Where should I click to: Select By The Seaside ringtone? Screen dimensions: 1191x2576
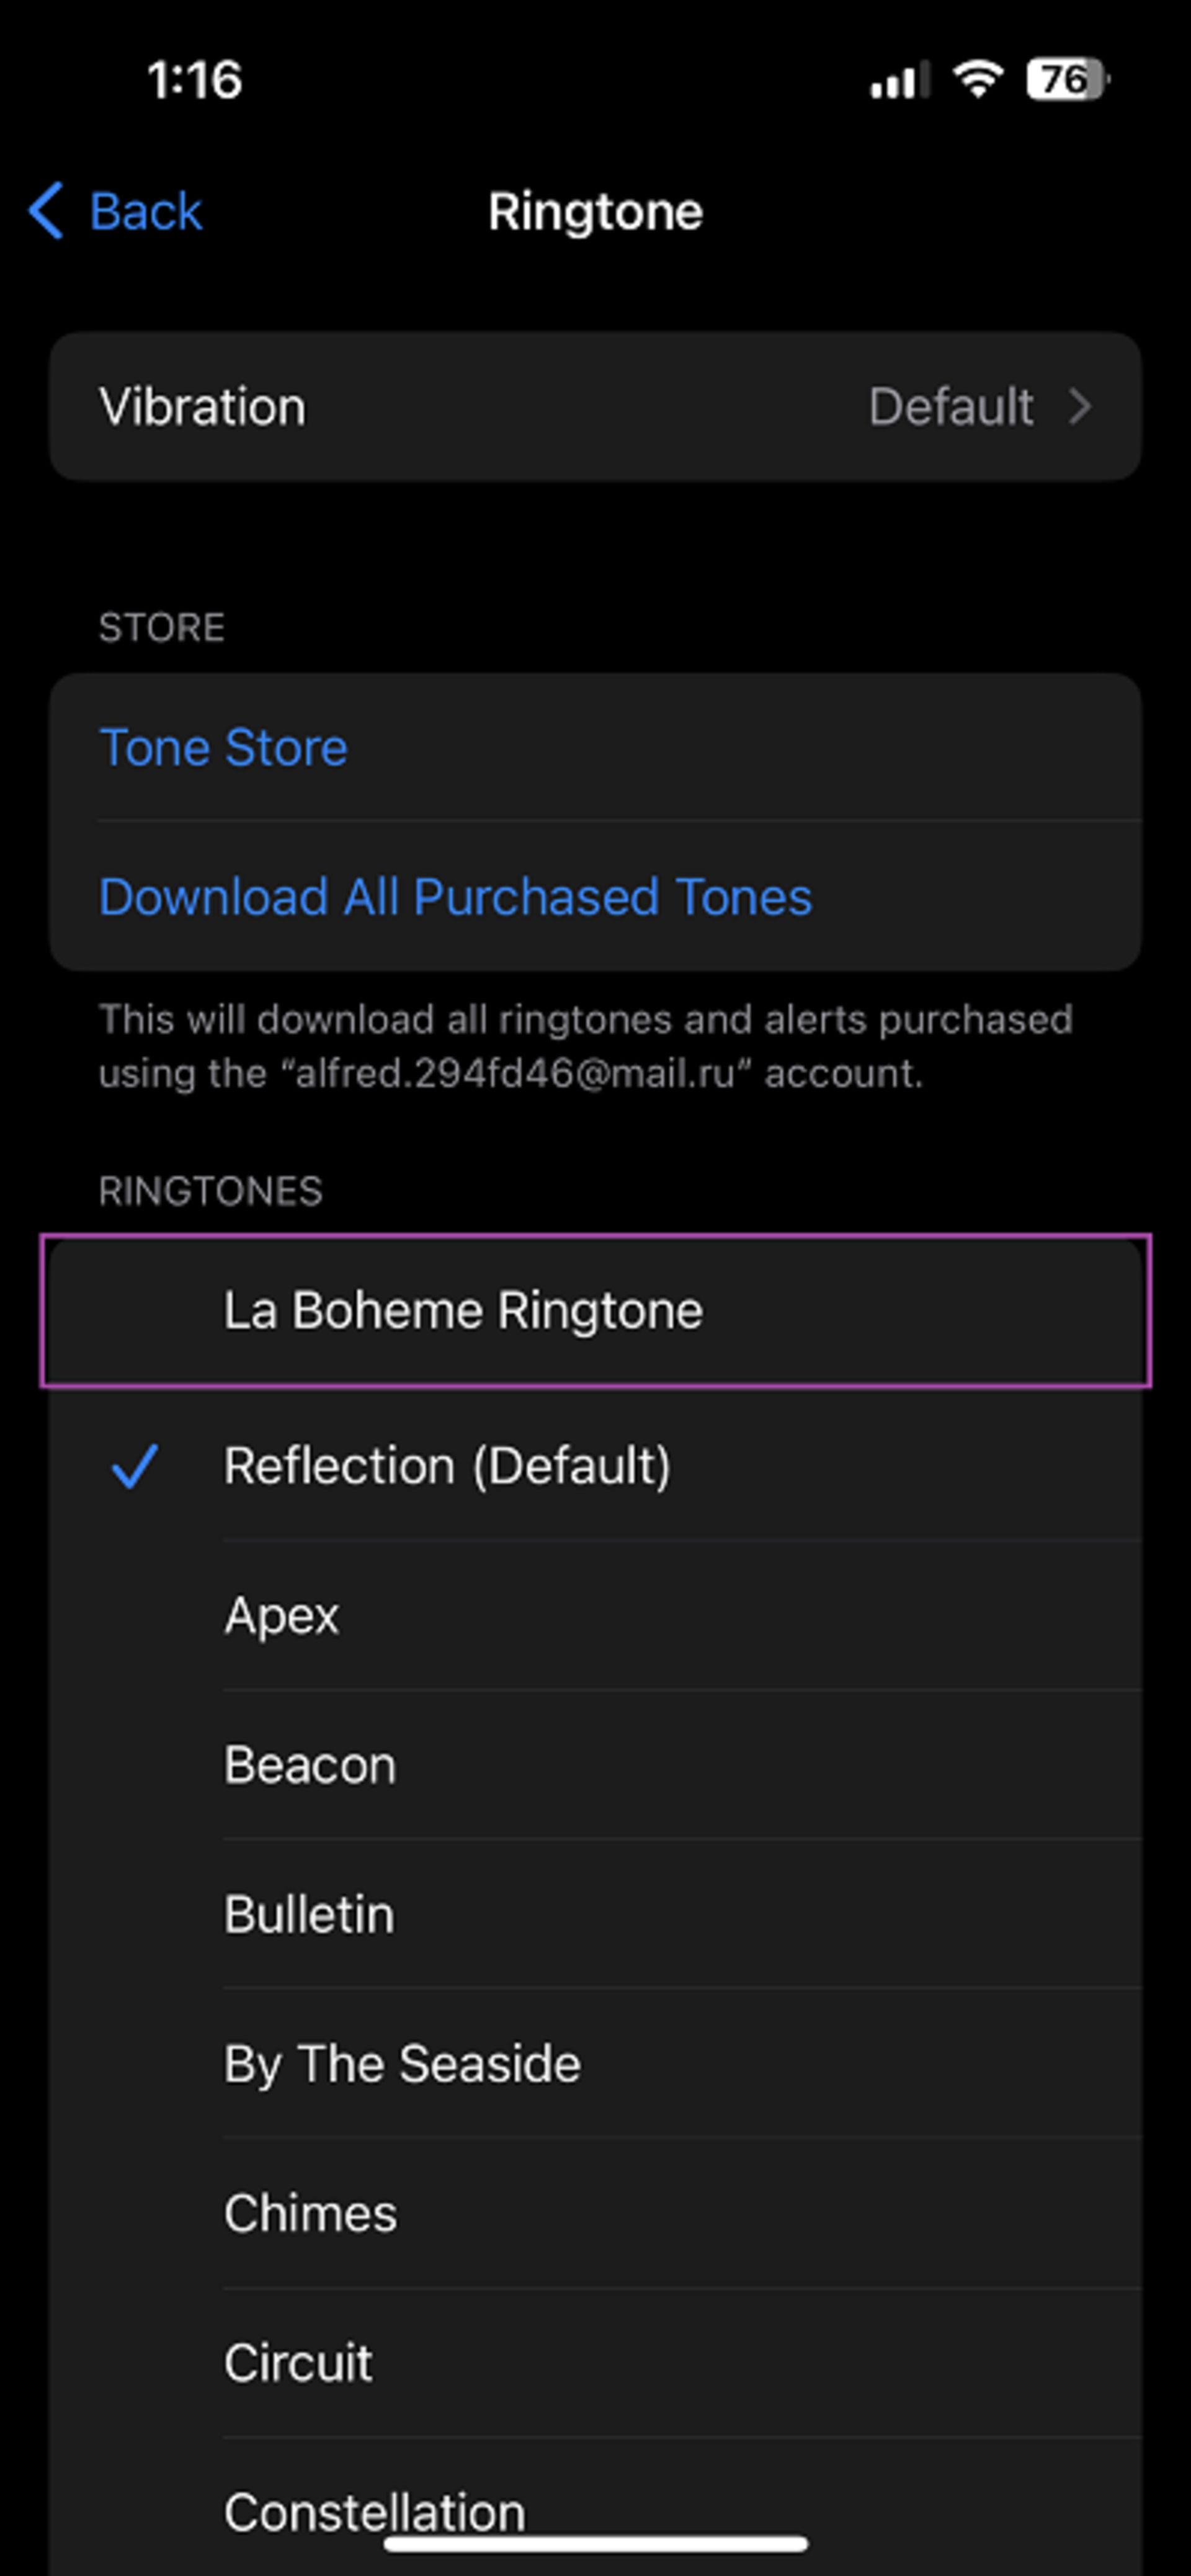coord(402,2064)
